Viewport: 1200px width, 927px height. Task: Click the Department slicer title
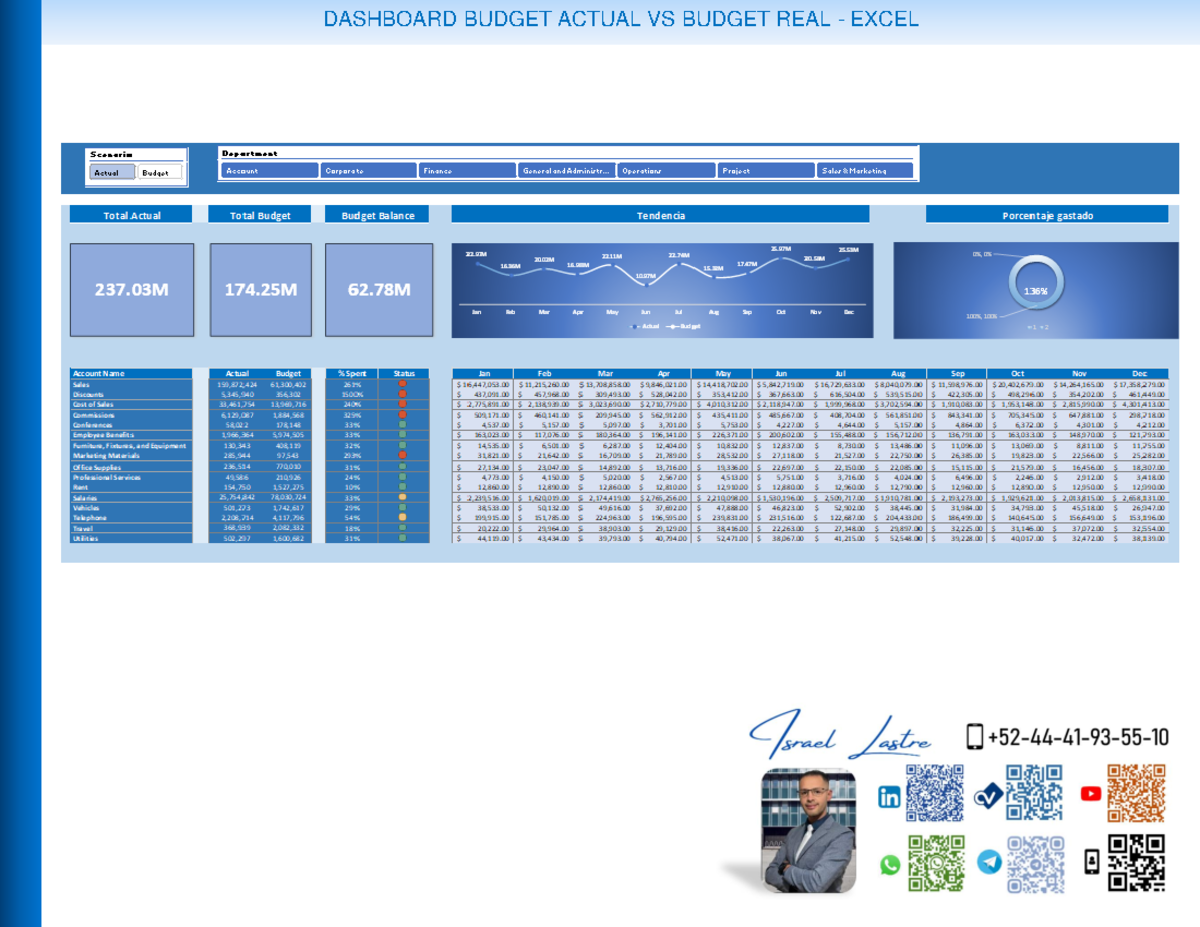point(250,154)
